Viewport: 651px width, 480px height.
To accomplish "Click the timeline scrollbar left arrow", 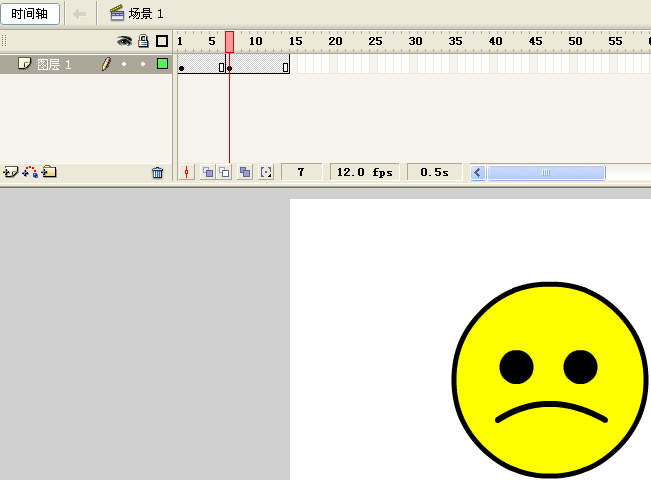I will point(478,172).
